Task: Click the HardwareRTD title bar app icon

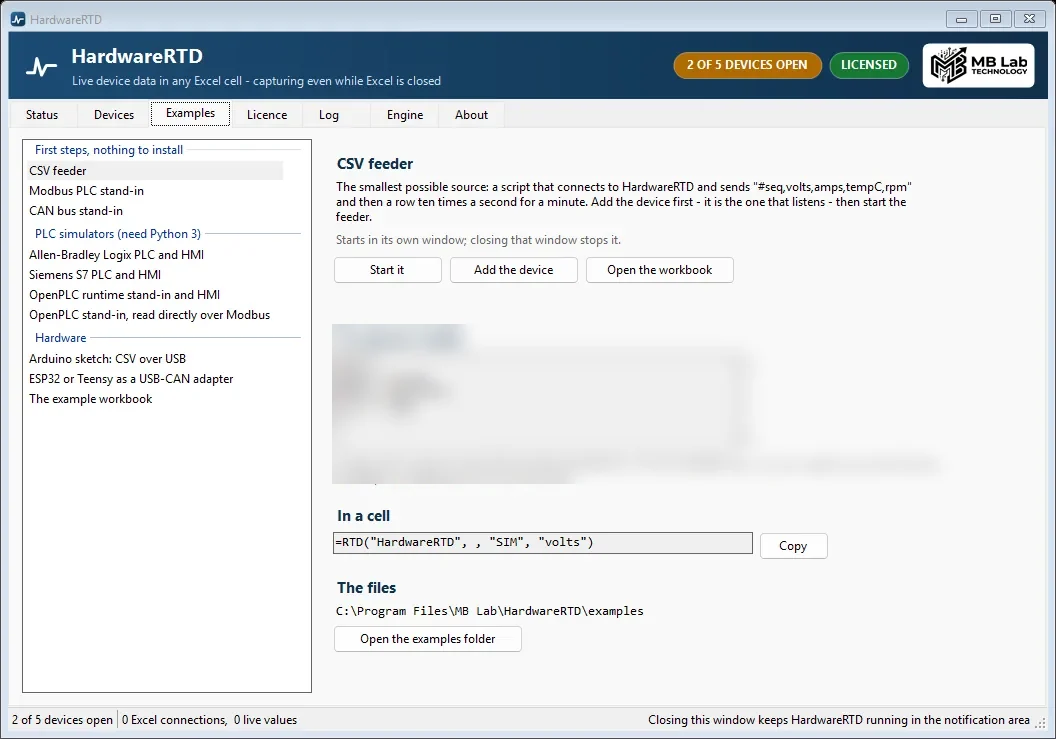Action: [18, 20]
